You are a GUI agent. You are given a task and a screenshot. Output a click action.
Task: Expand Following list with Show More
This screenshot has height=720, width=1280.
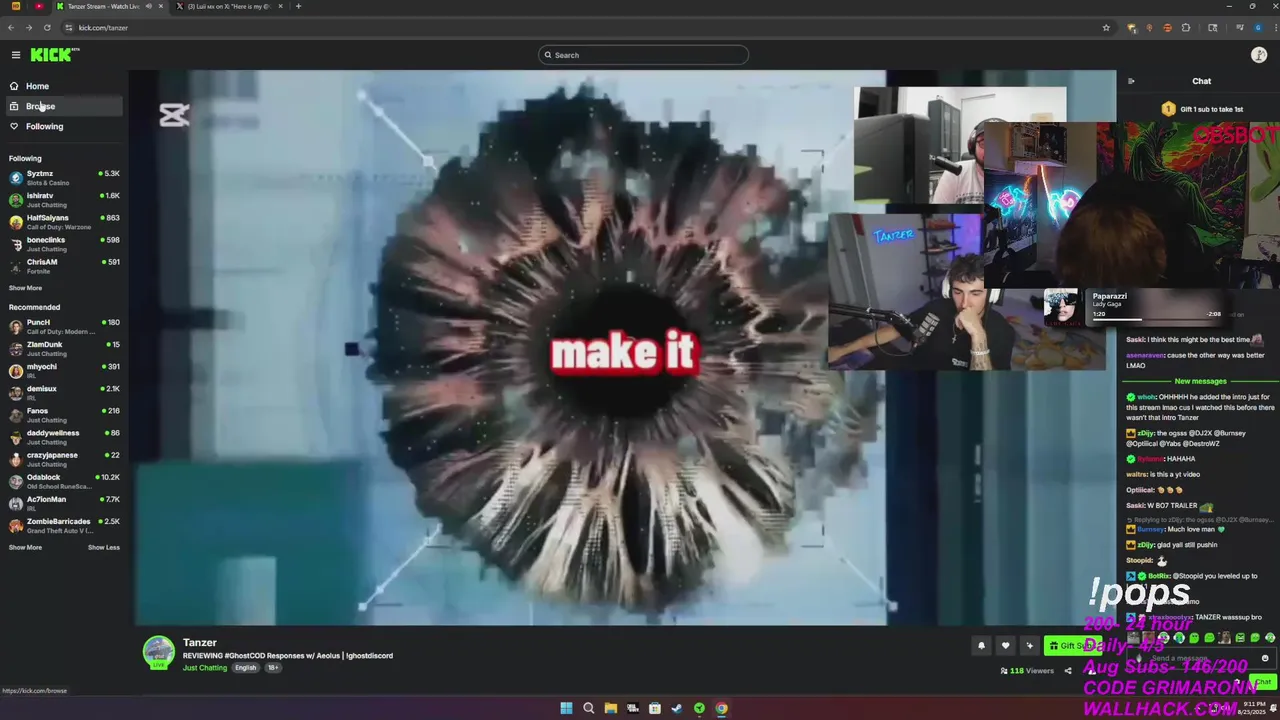tap(25, 288)
